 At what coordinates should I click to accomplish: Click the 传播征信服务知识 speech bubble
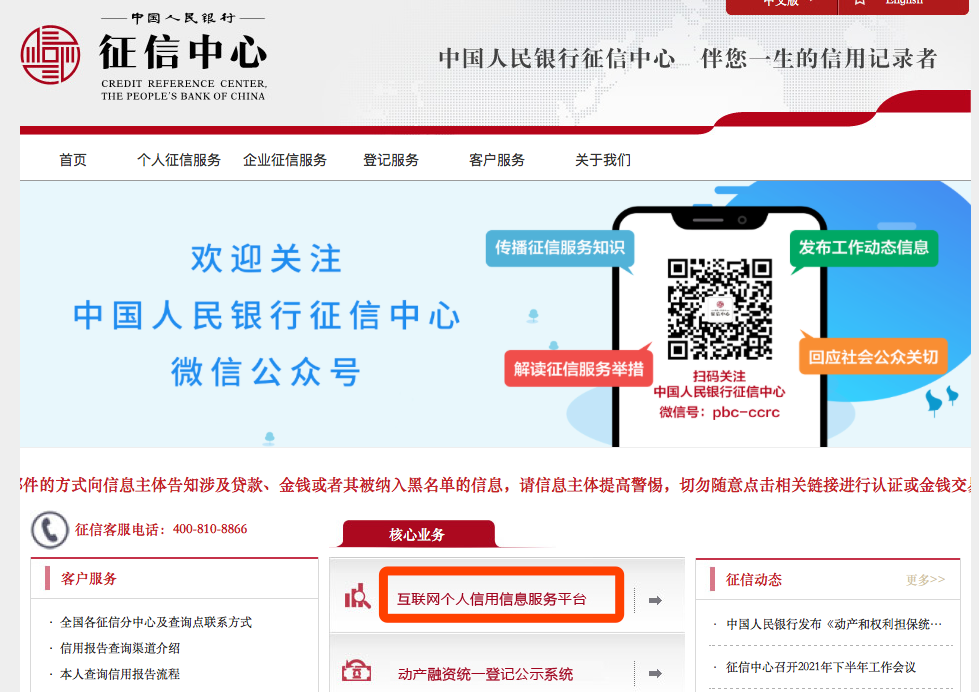[560, 249]
